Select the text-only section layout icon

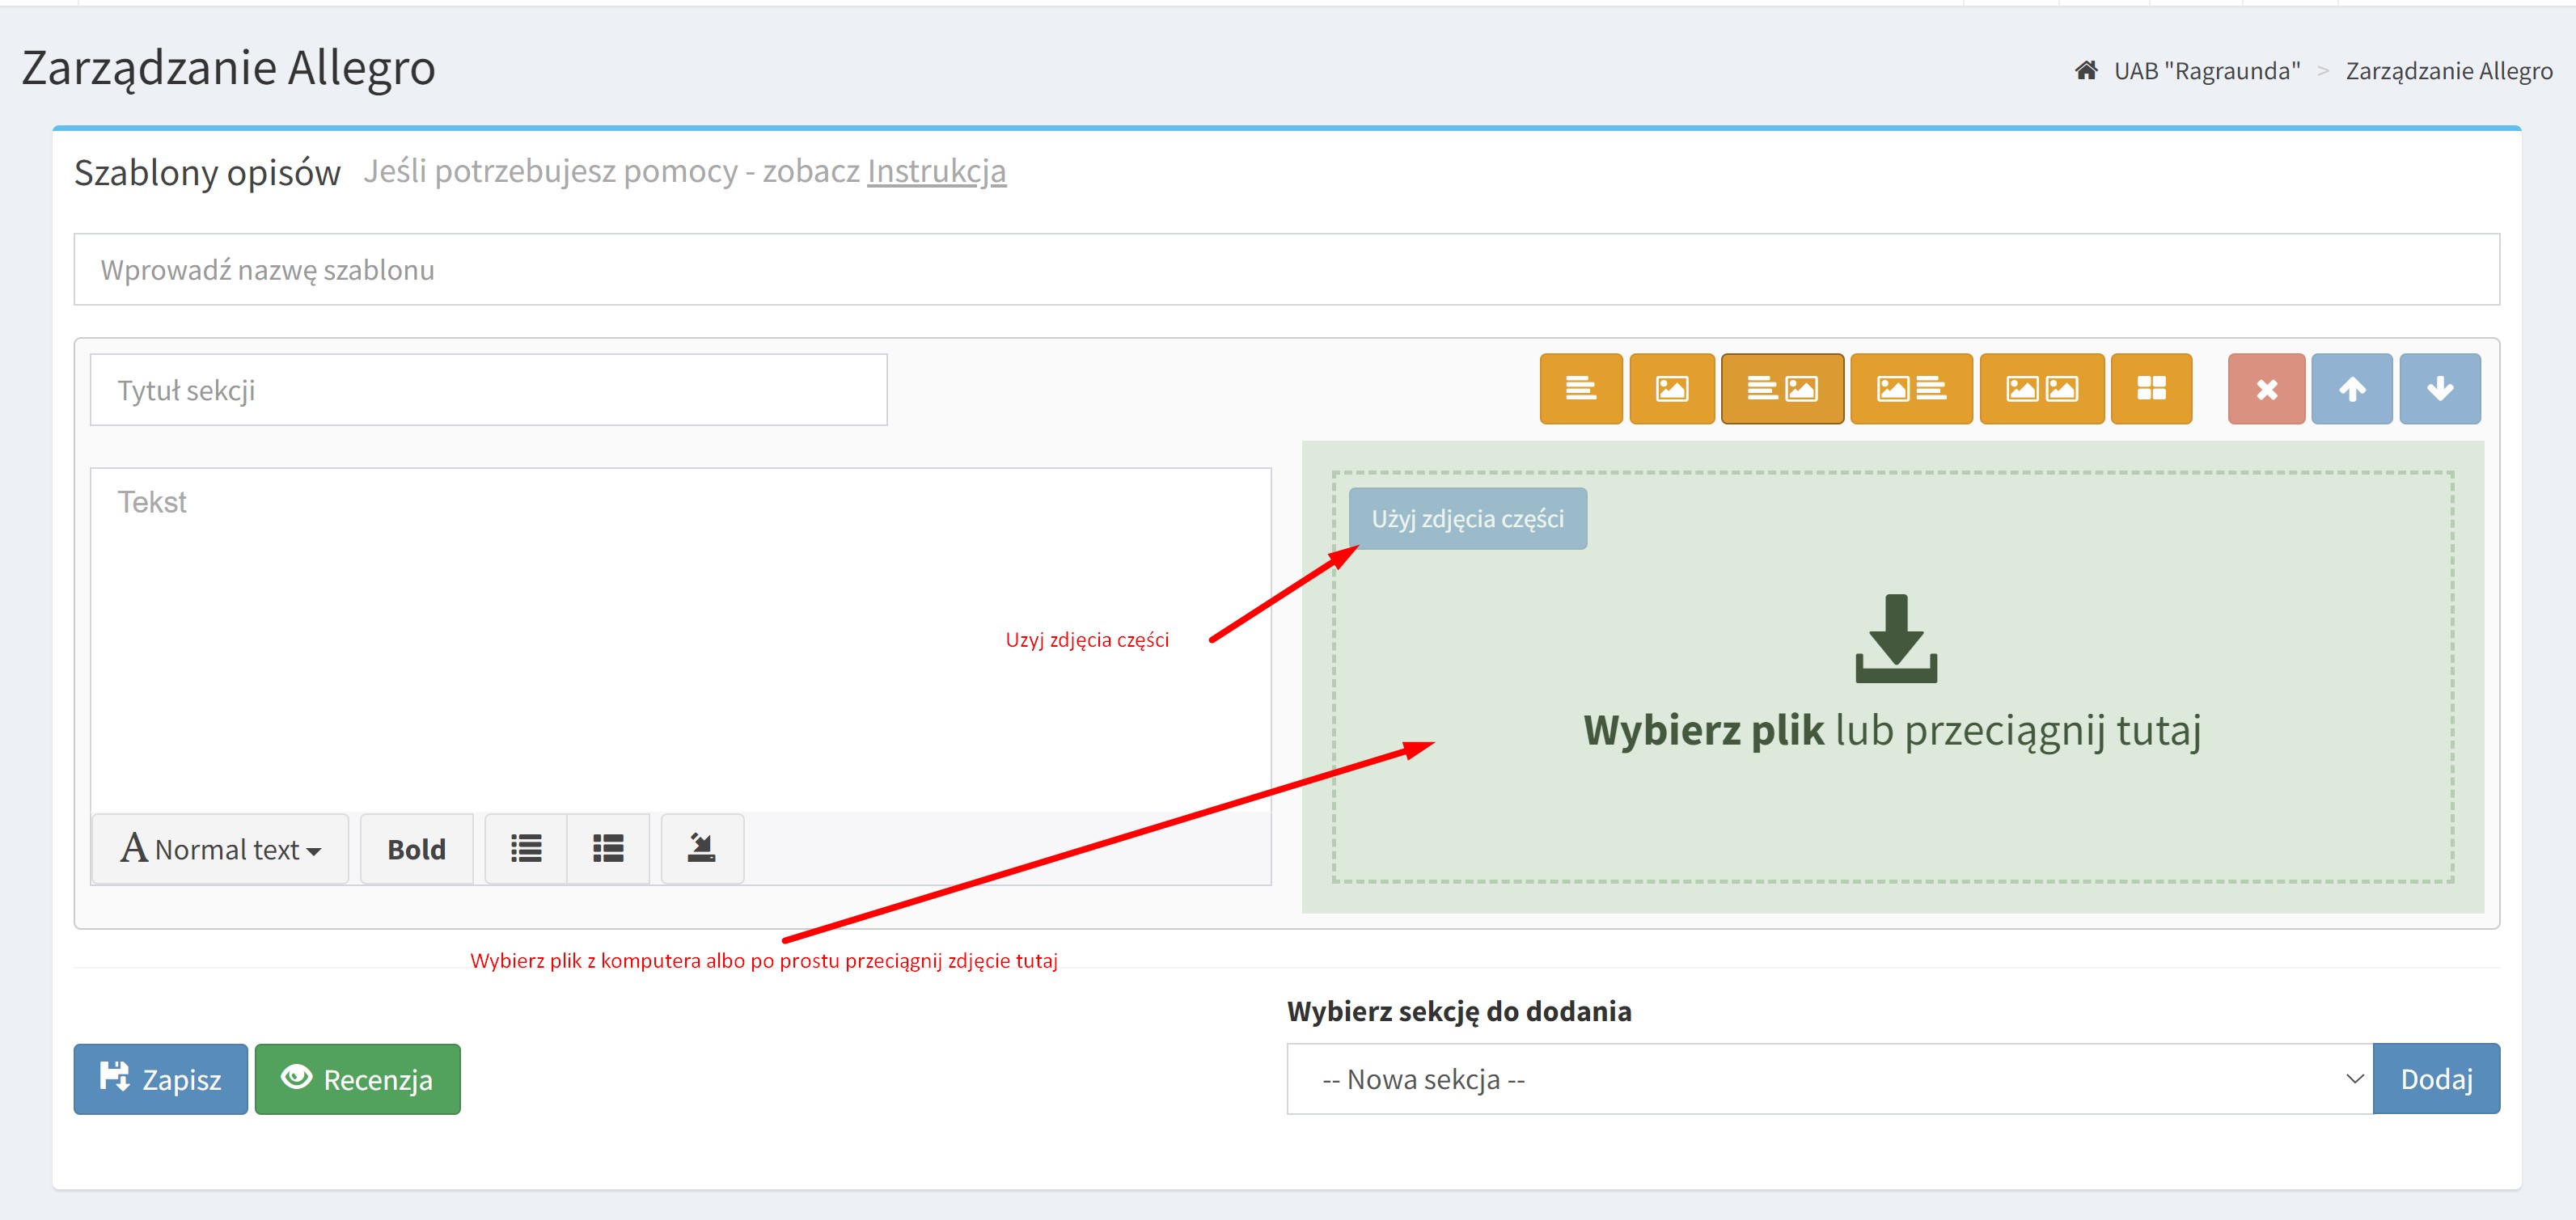click(1580, 389)
